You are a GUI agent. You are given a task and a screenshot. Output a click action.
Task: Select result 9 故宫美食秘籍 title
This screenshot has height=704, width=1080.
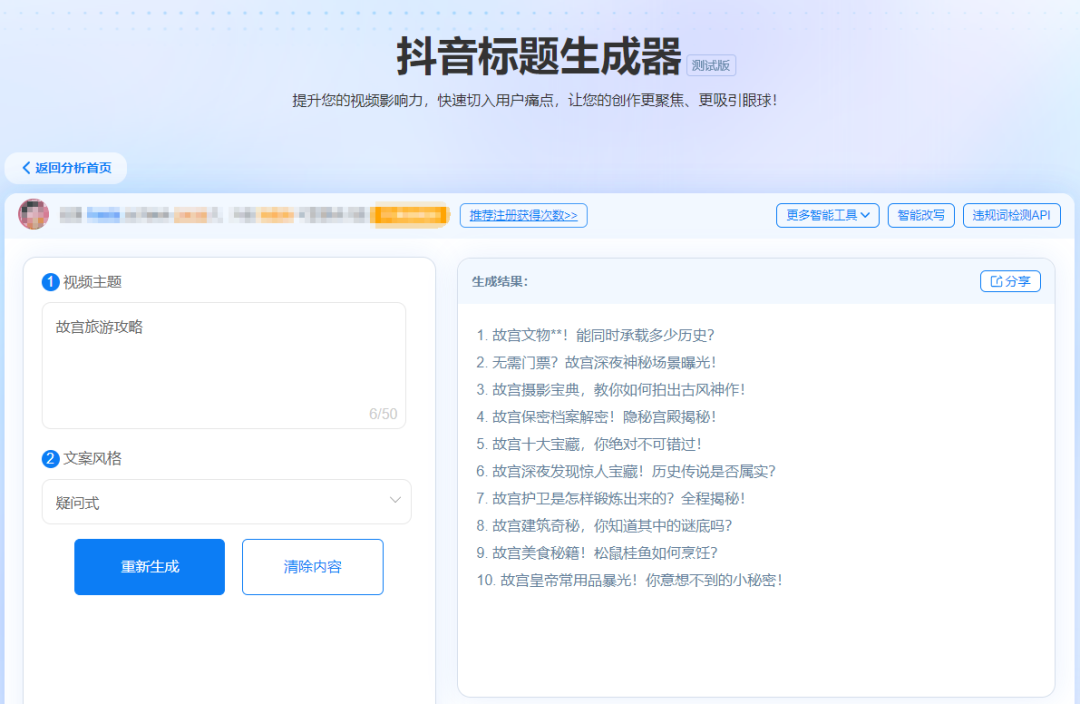(596, 553)
